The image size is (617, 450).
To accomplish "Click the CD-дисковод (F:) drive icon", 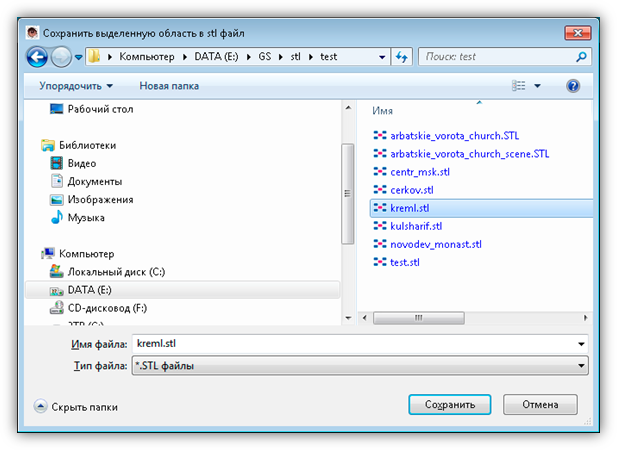I will tap(58, 307).
